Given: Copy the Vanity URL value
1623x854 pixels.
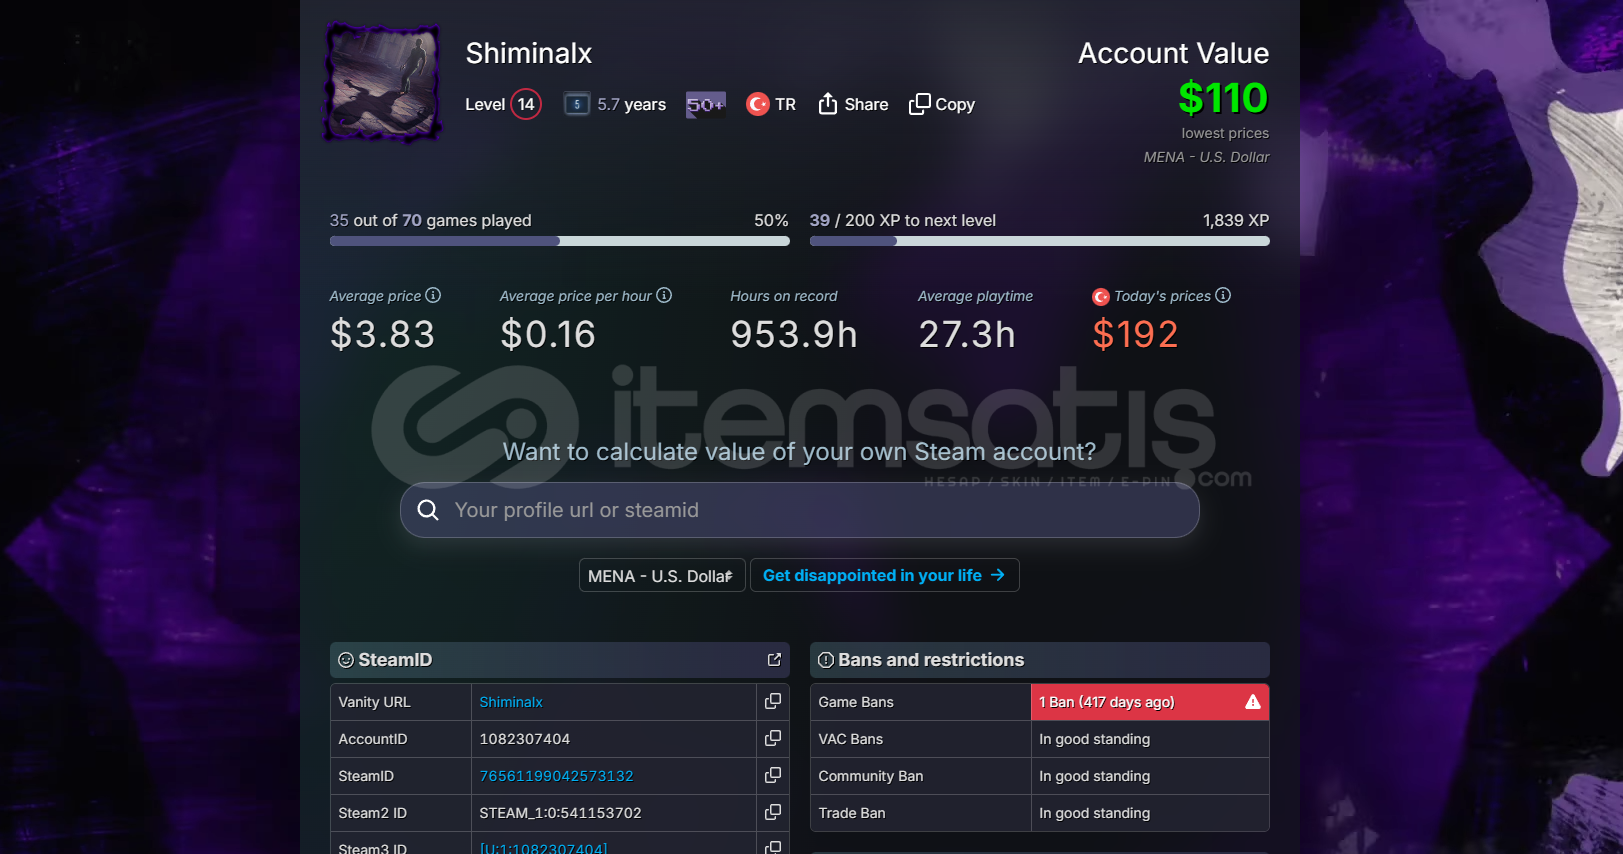Looking at the screenshot, I should point(773,702).
